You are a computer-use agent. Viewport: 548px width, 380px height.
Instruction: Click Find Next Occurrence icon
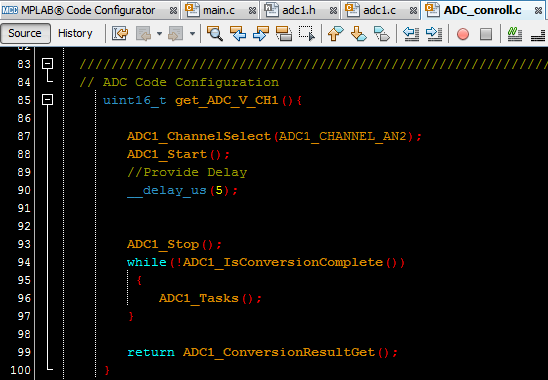click(261, 34)
